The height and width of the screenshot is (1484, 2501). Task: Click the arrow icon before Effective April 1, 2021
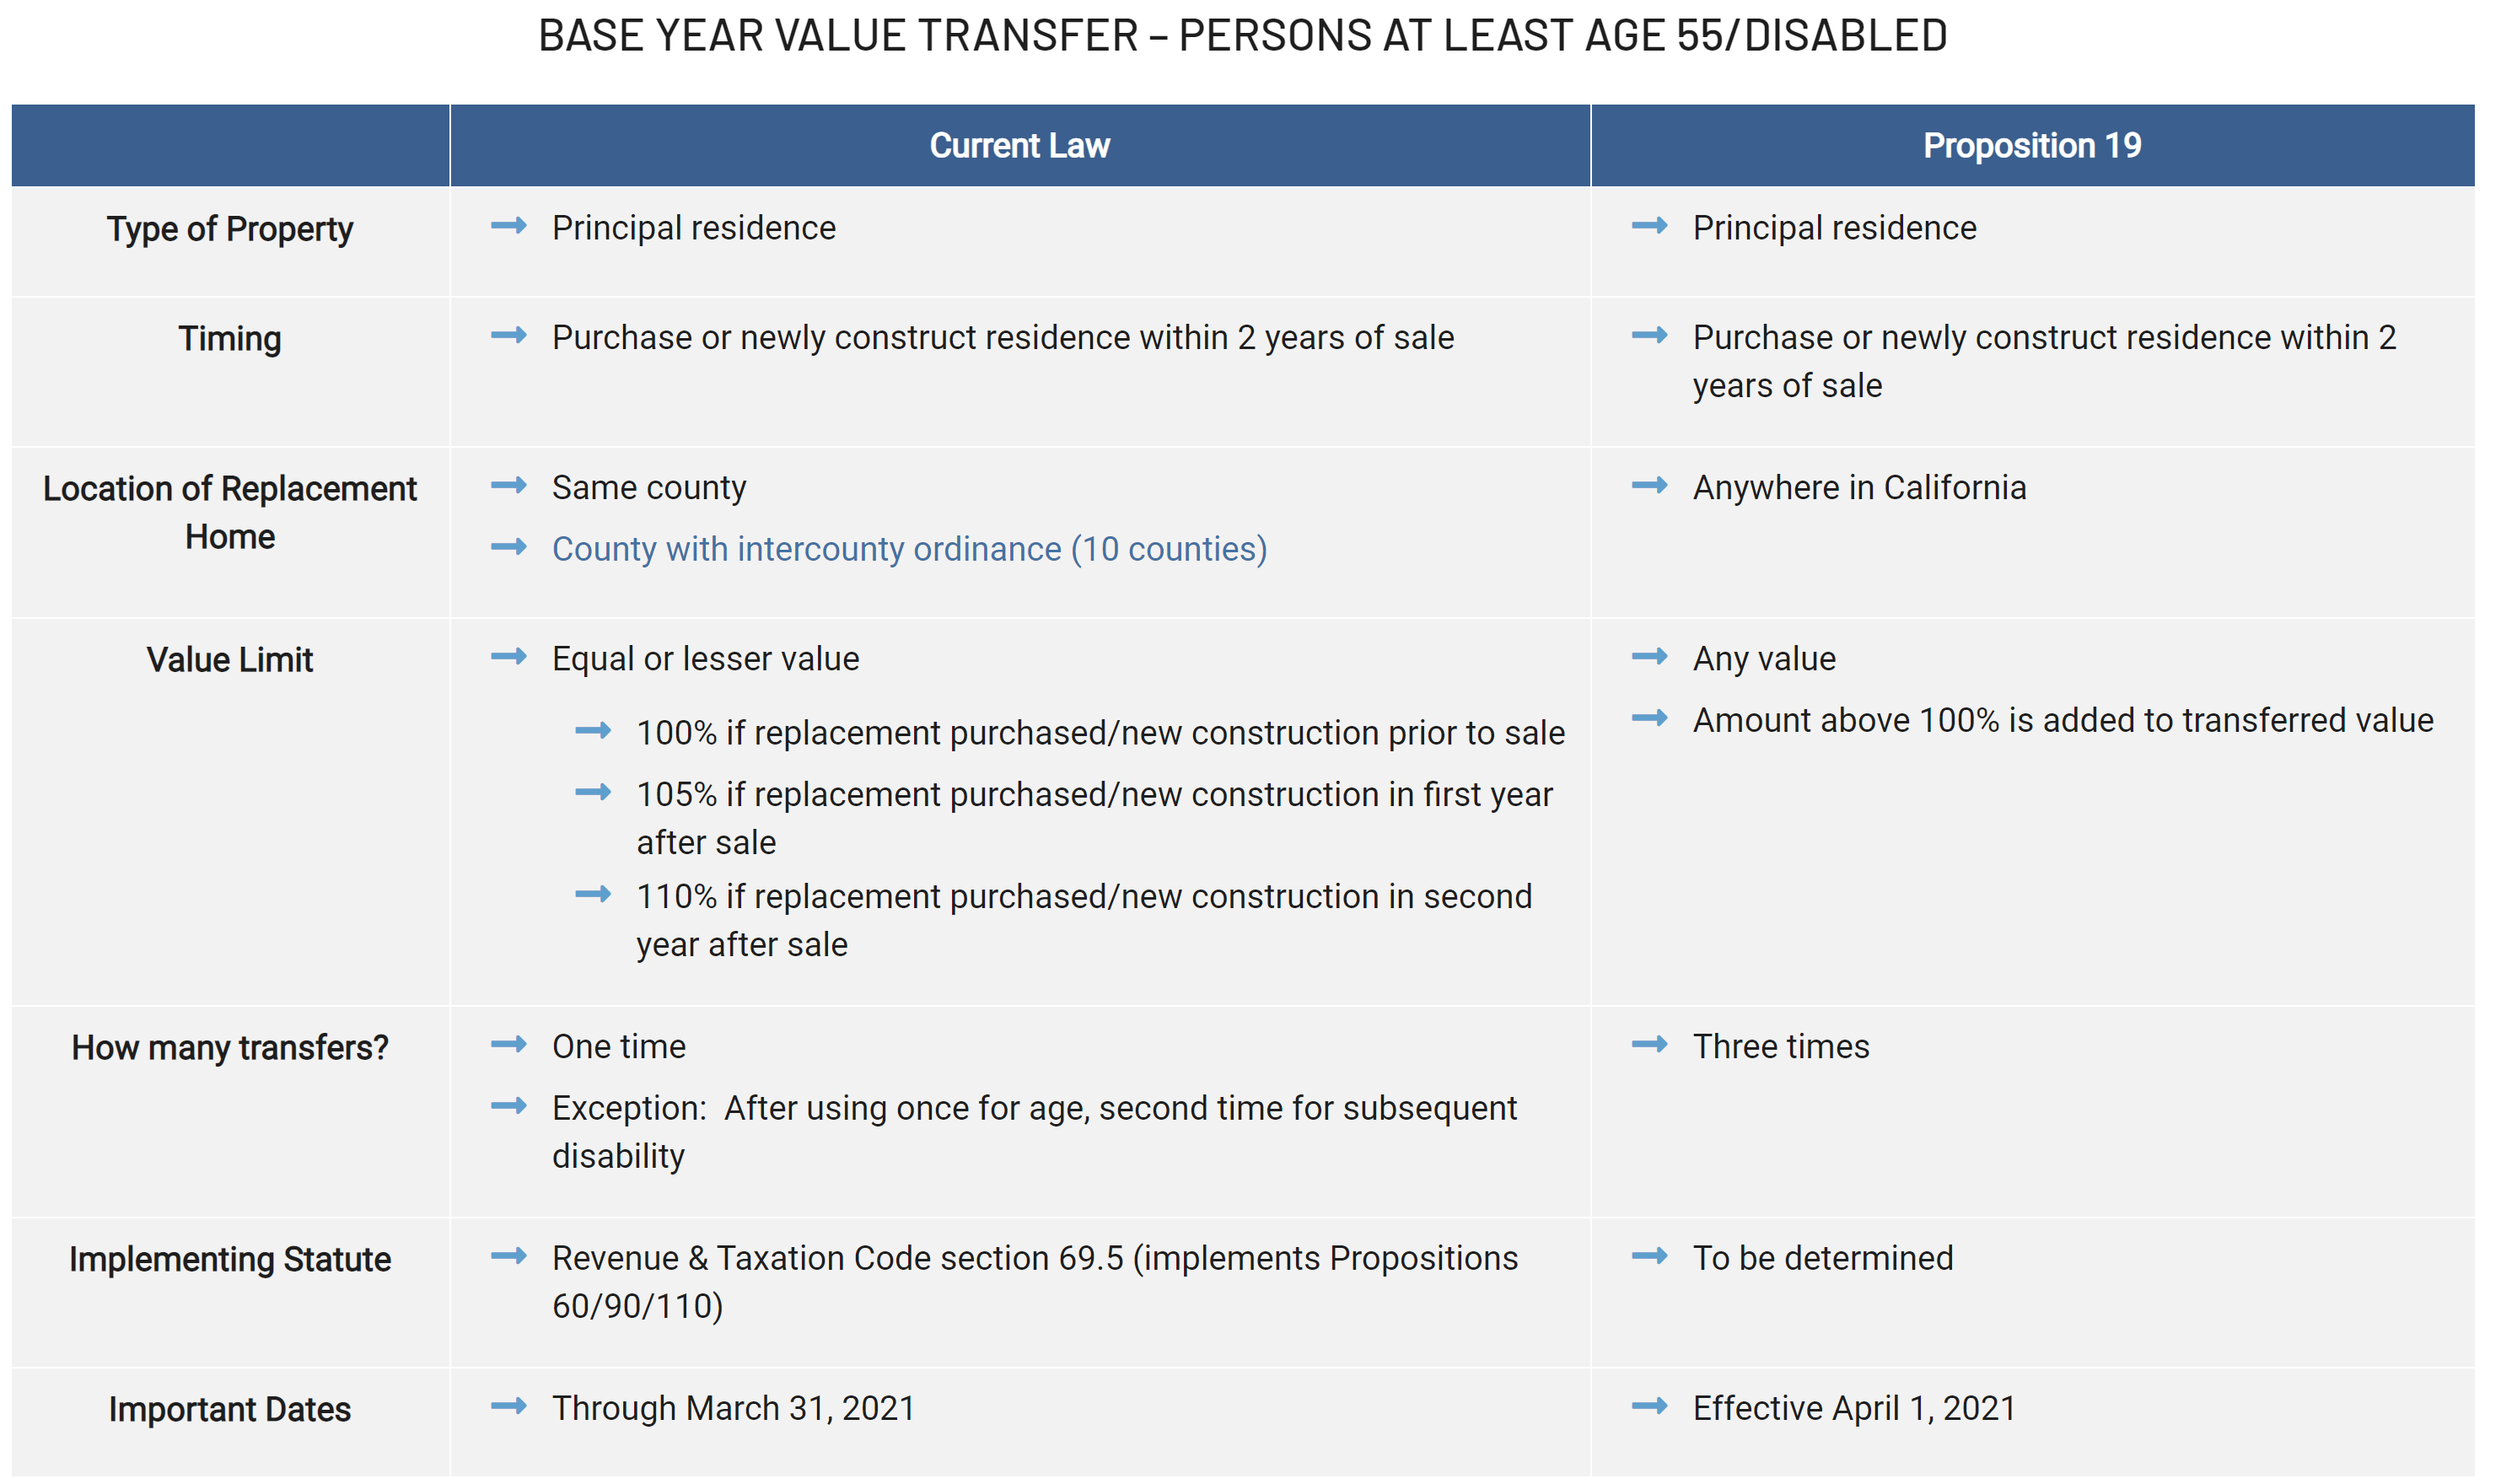[1650, 1407]
